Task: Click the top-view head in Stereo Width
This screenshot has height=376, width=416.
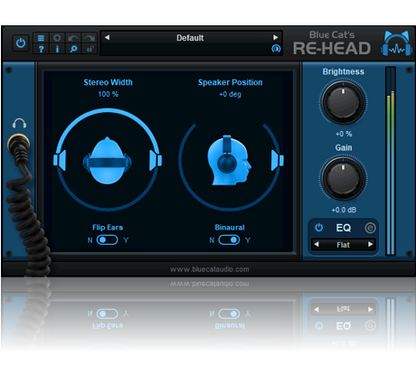Action: click(x=107, y=161)
